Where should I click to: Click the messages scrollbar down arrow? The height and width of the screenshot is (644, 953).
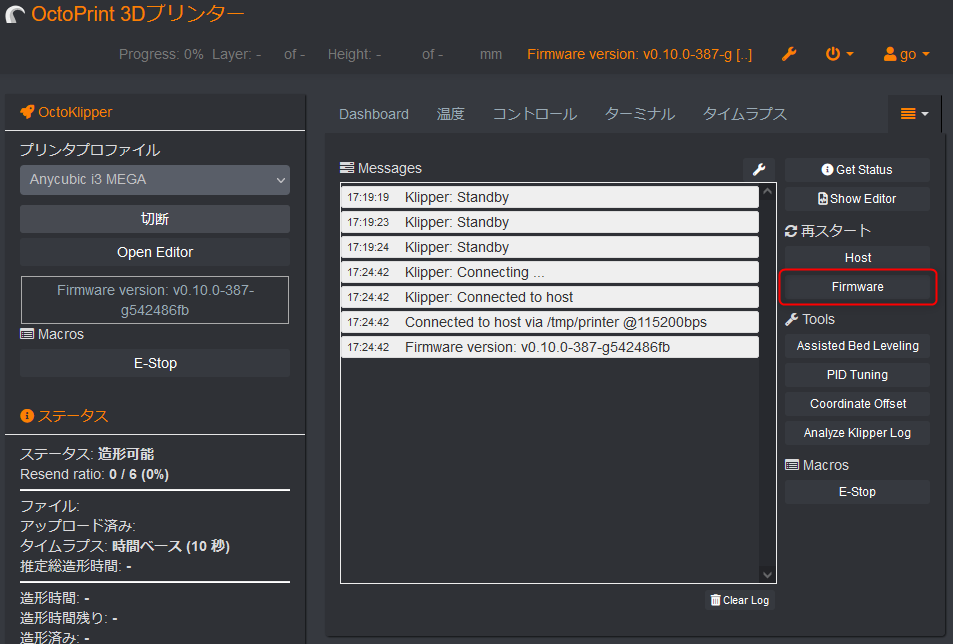coord(768,574)
